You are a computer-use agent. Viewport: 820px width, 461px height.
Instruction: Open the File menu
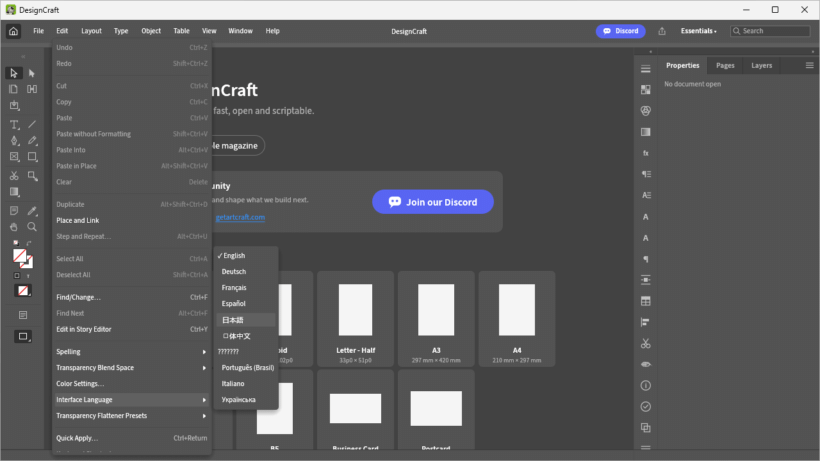pos(39,31)
